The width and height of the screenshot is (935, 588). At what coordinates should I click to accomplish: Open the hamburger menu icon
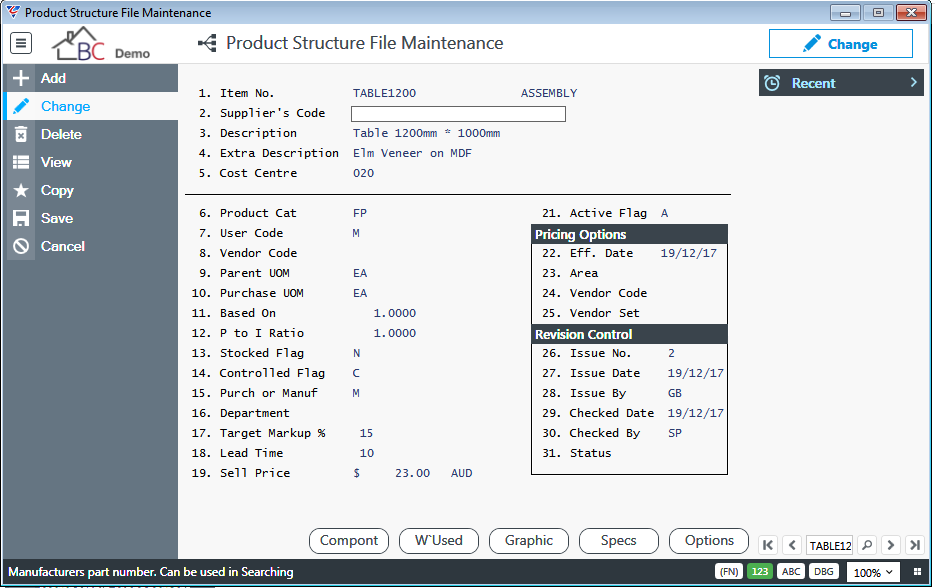[x=21, y=43]
